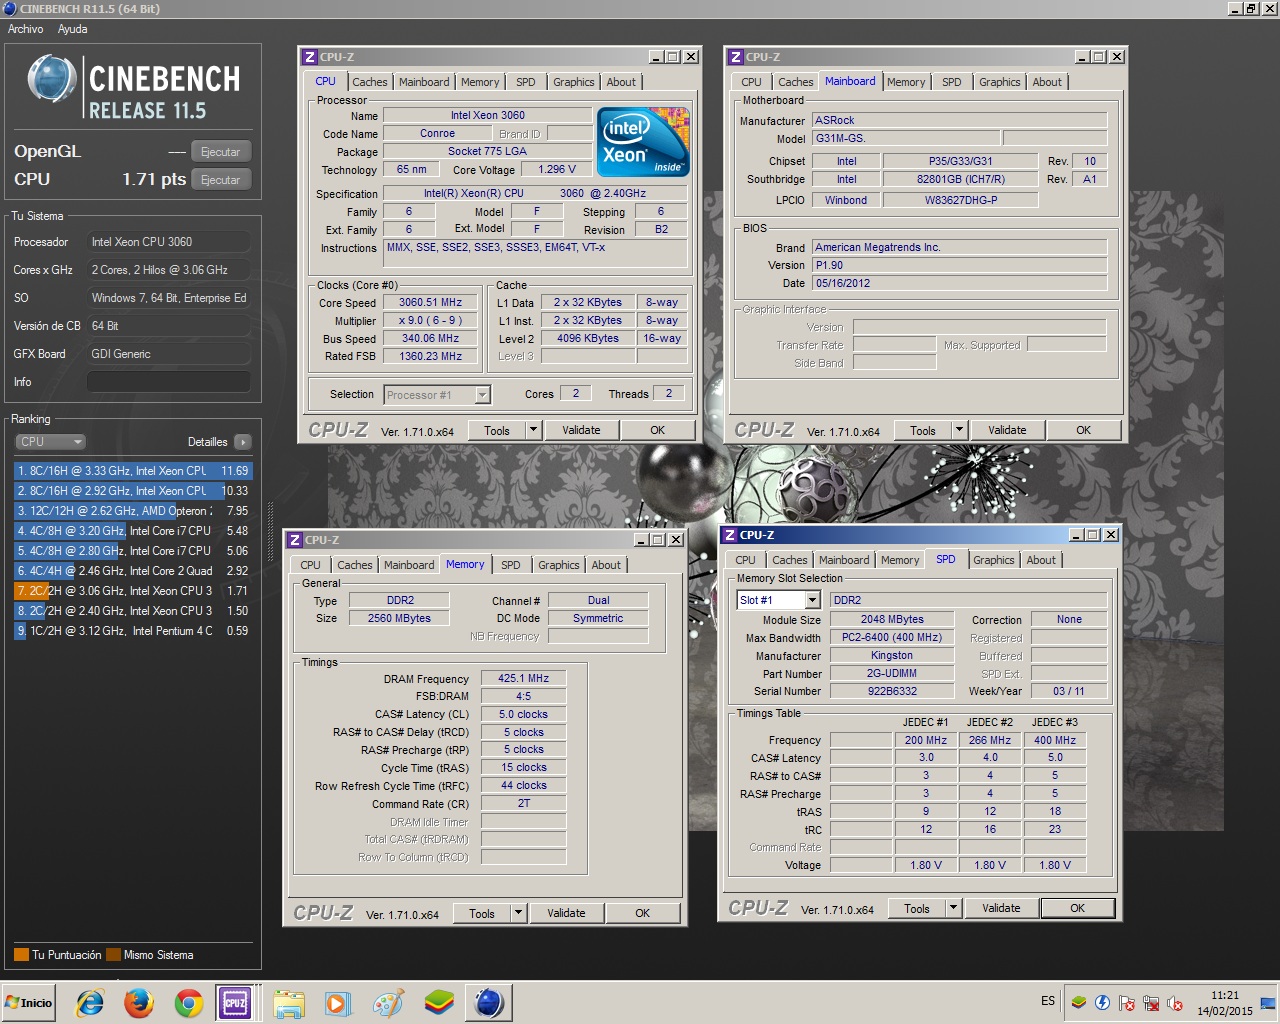Viewport: 1280px width, 1024px height.
Task: Select ranking row 1C/2H Intel Pentium 4
Action: [133, 631]
